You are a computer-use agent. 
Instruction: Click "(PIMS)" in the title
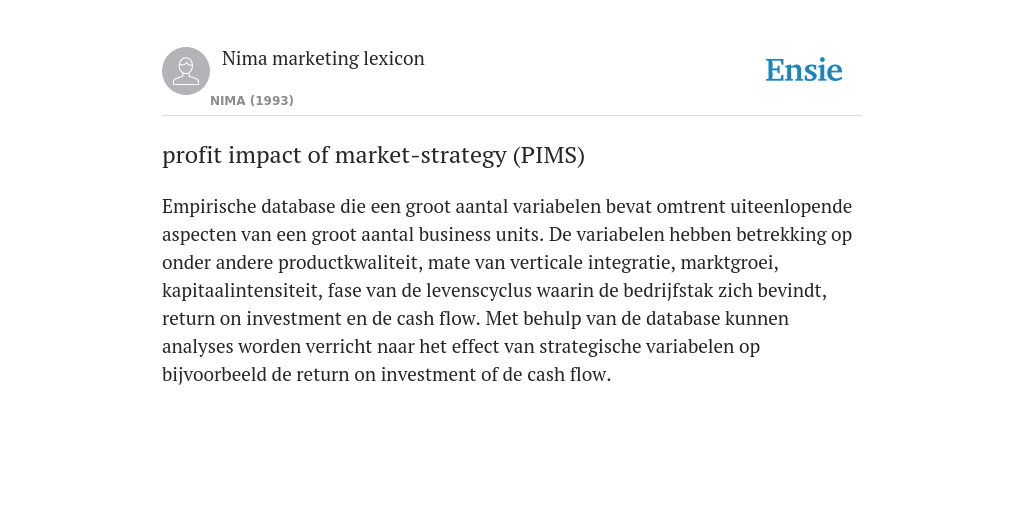[549, 155]
